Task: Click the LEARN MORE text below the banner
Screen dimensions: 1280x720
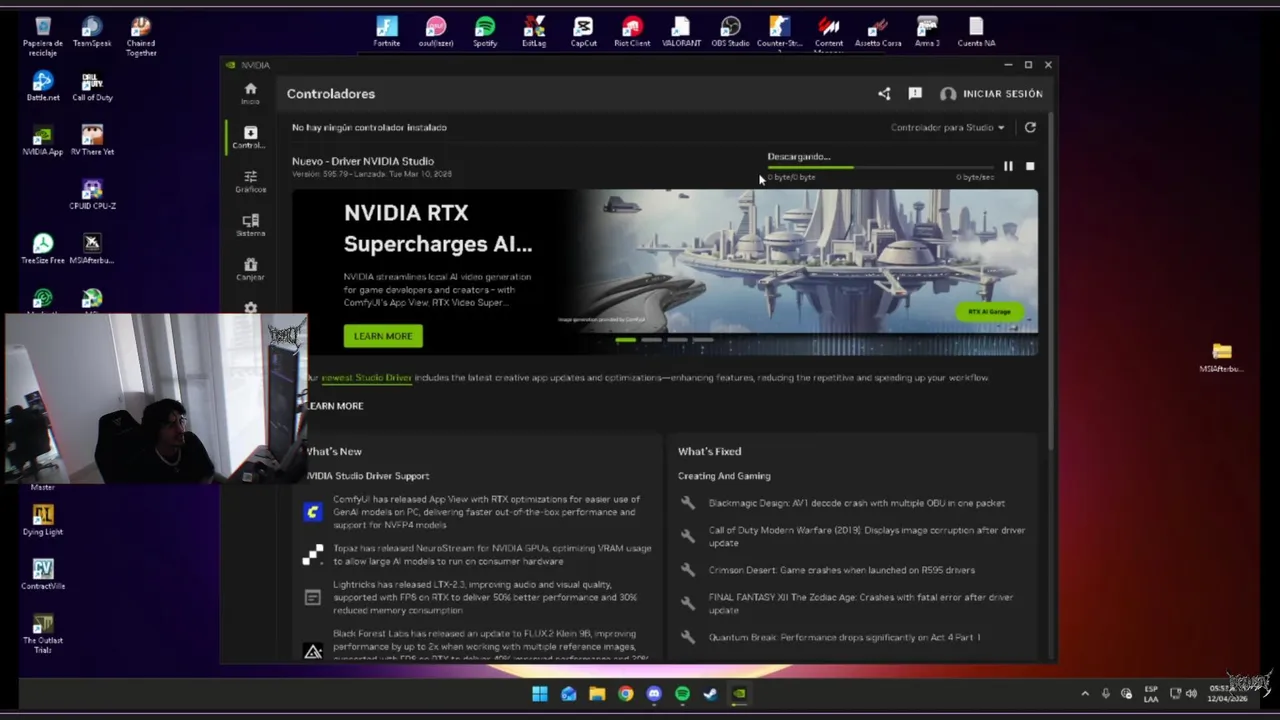Action: [x=335, y=406]
